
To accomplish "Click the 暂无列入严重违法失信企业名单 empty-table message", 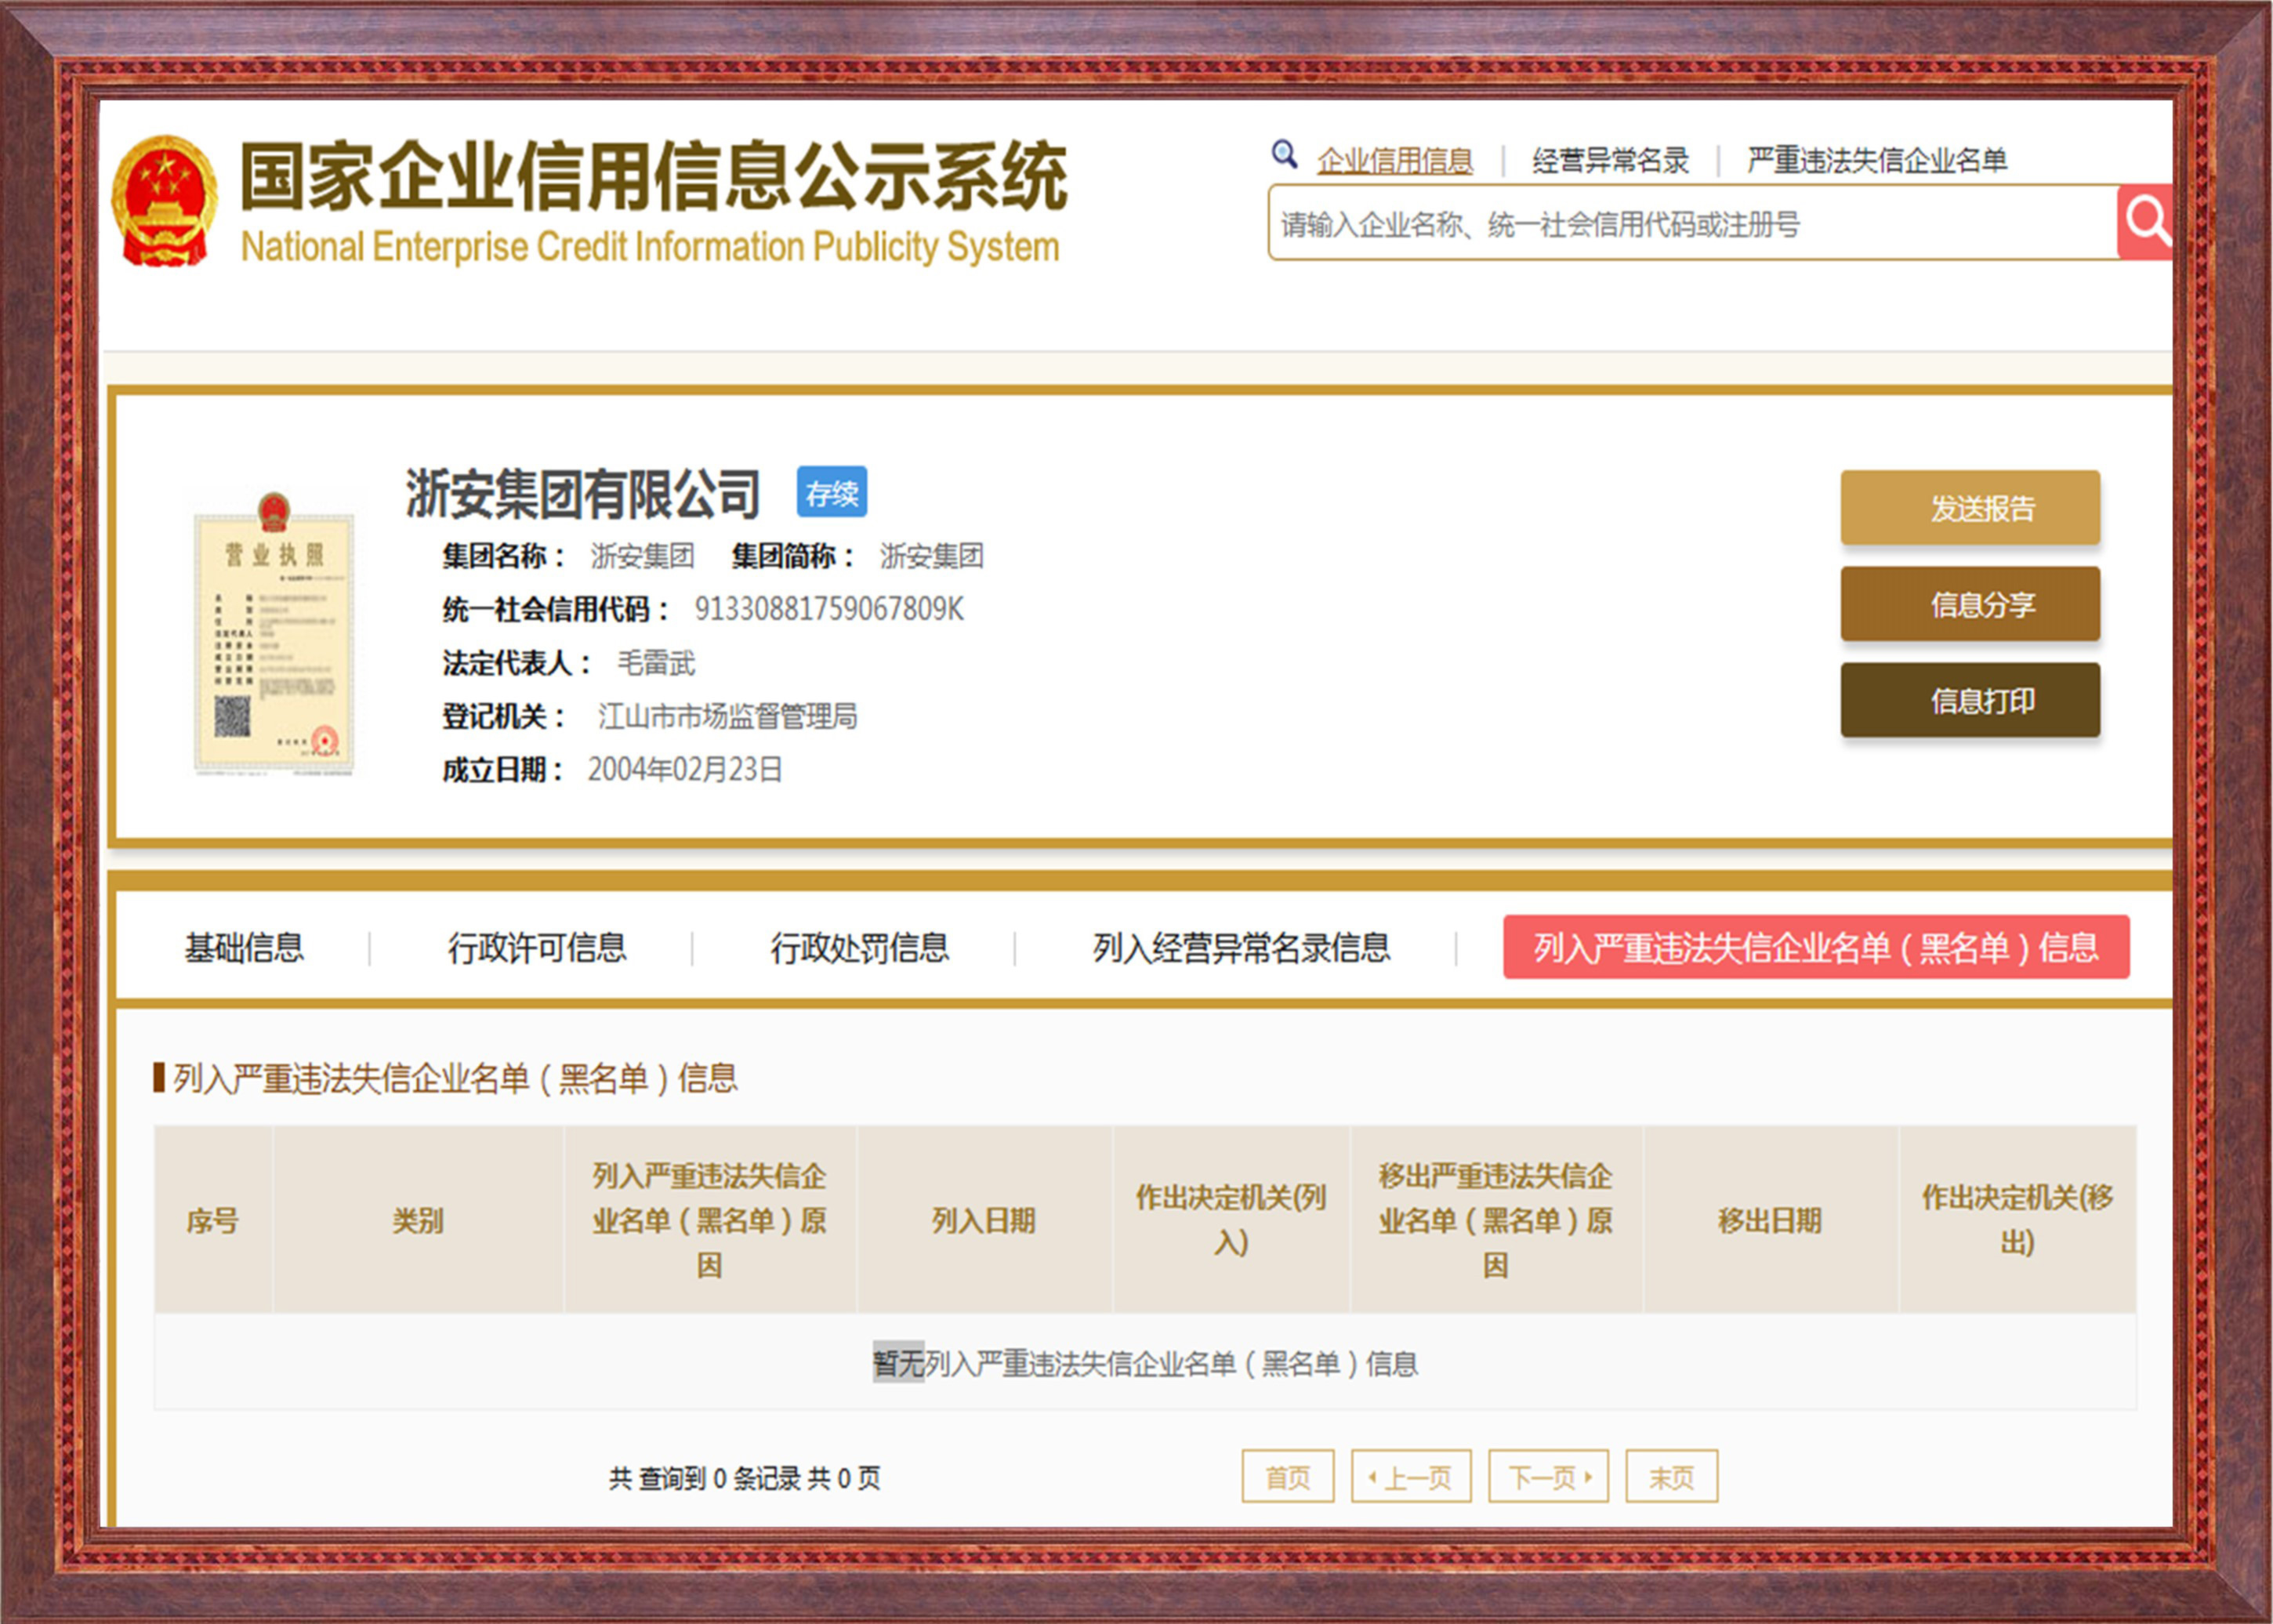I will pos(1145,1363).
